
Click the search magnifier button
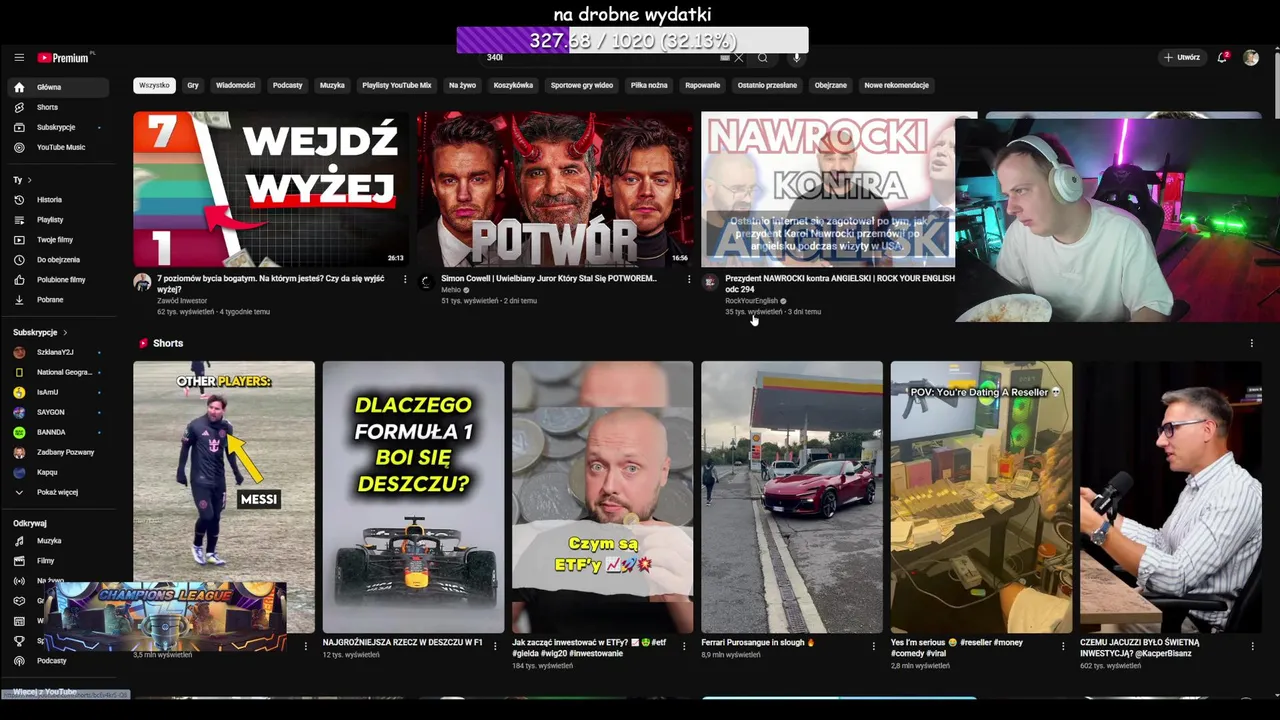point(763,58)
